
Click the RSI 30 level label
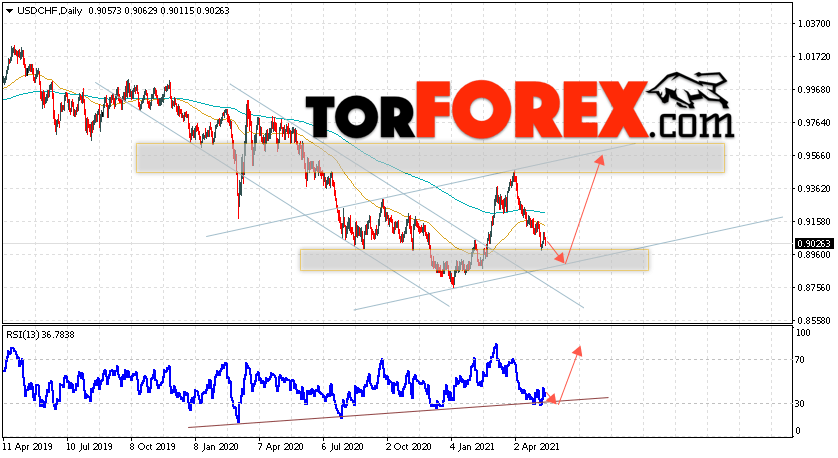tap(800, 403)
